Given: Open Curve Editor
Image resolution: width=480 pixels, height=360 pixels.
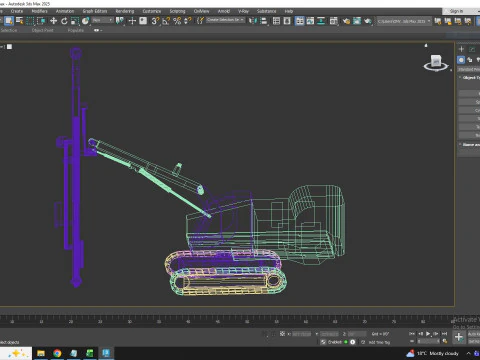Looking at the screenshot, I should tap(310, 21).
